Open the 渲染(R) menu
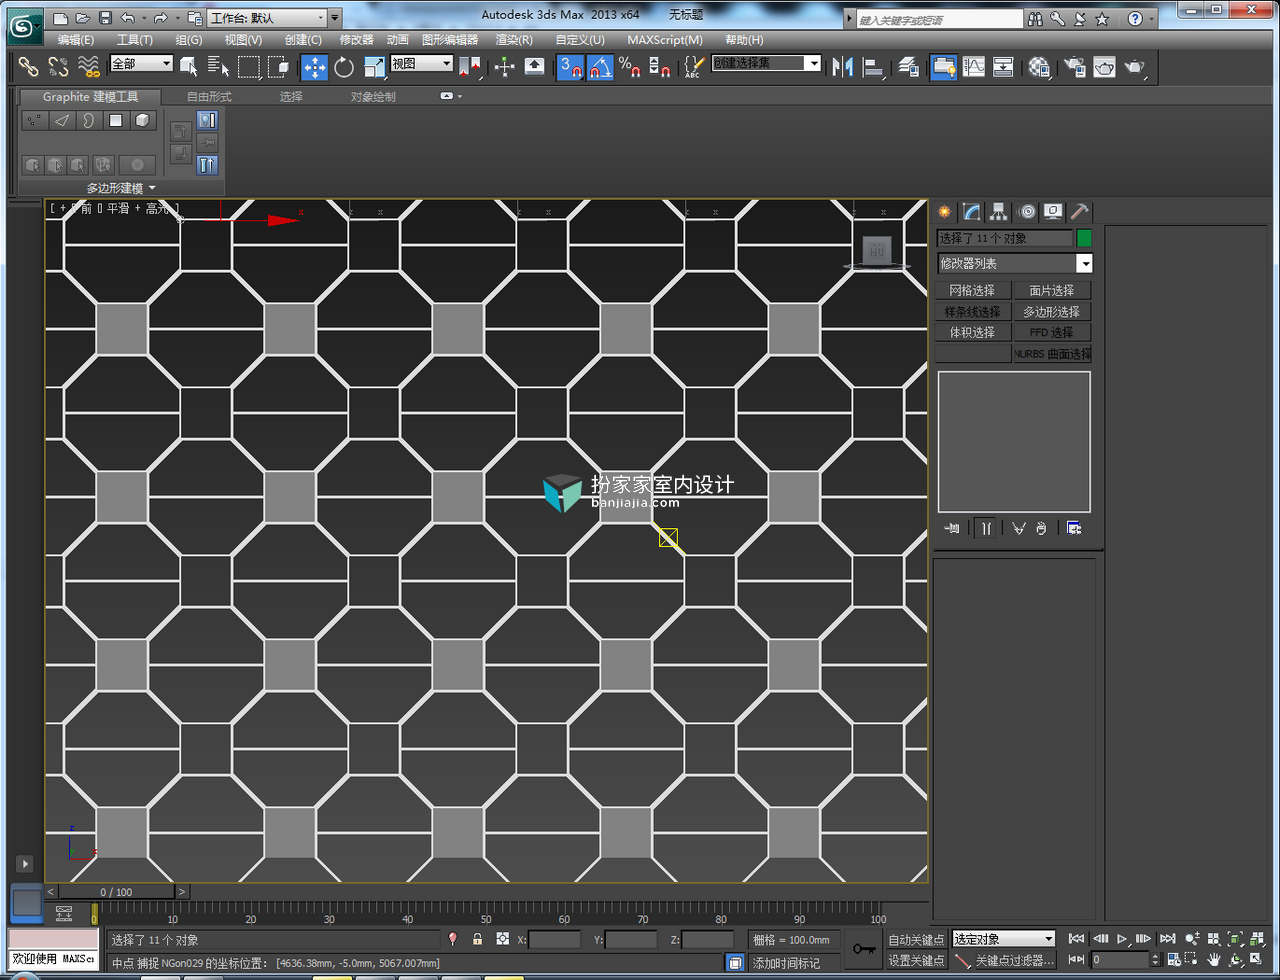 click(514, 40)
